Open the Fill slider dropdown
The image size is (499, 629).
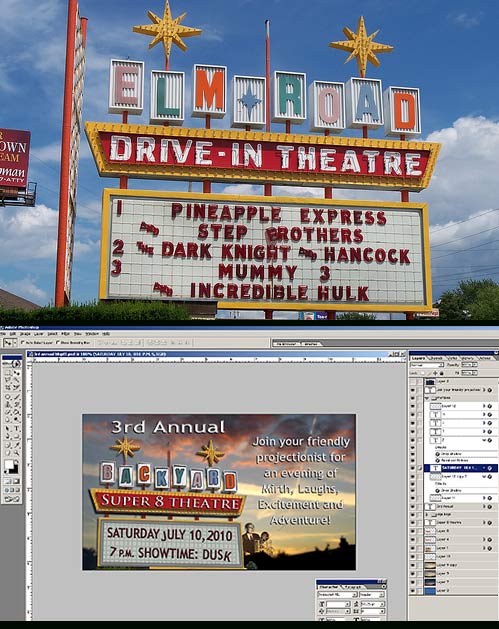475,373
